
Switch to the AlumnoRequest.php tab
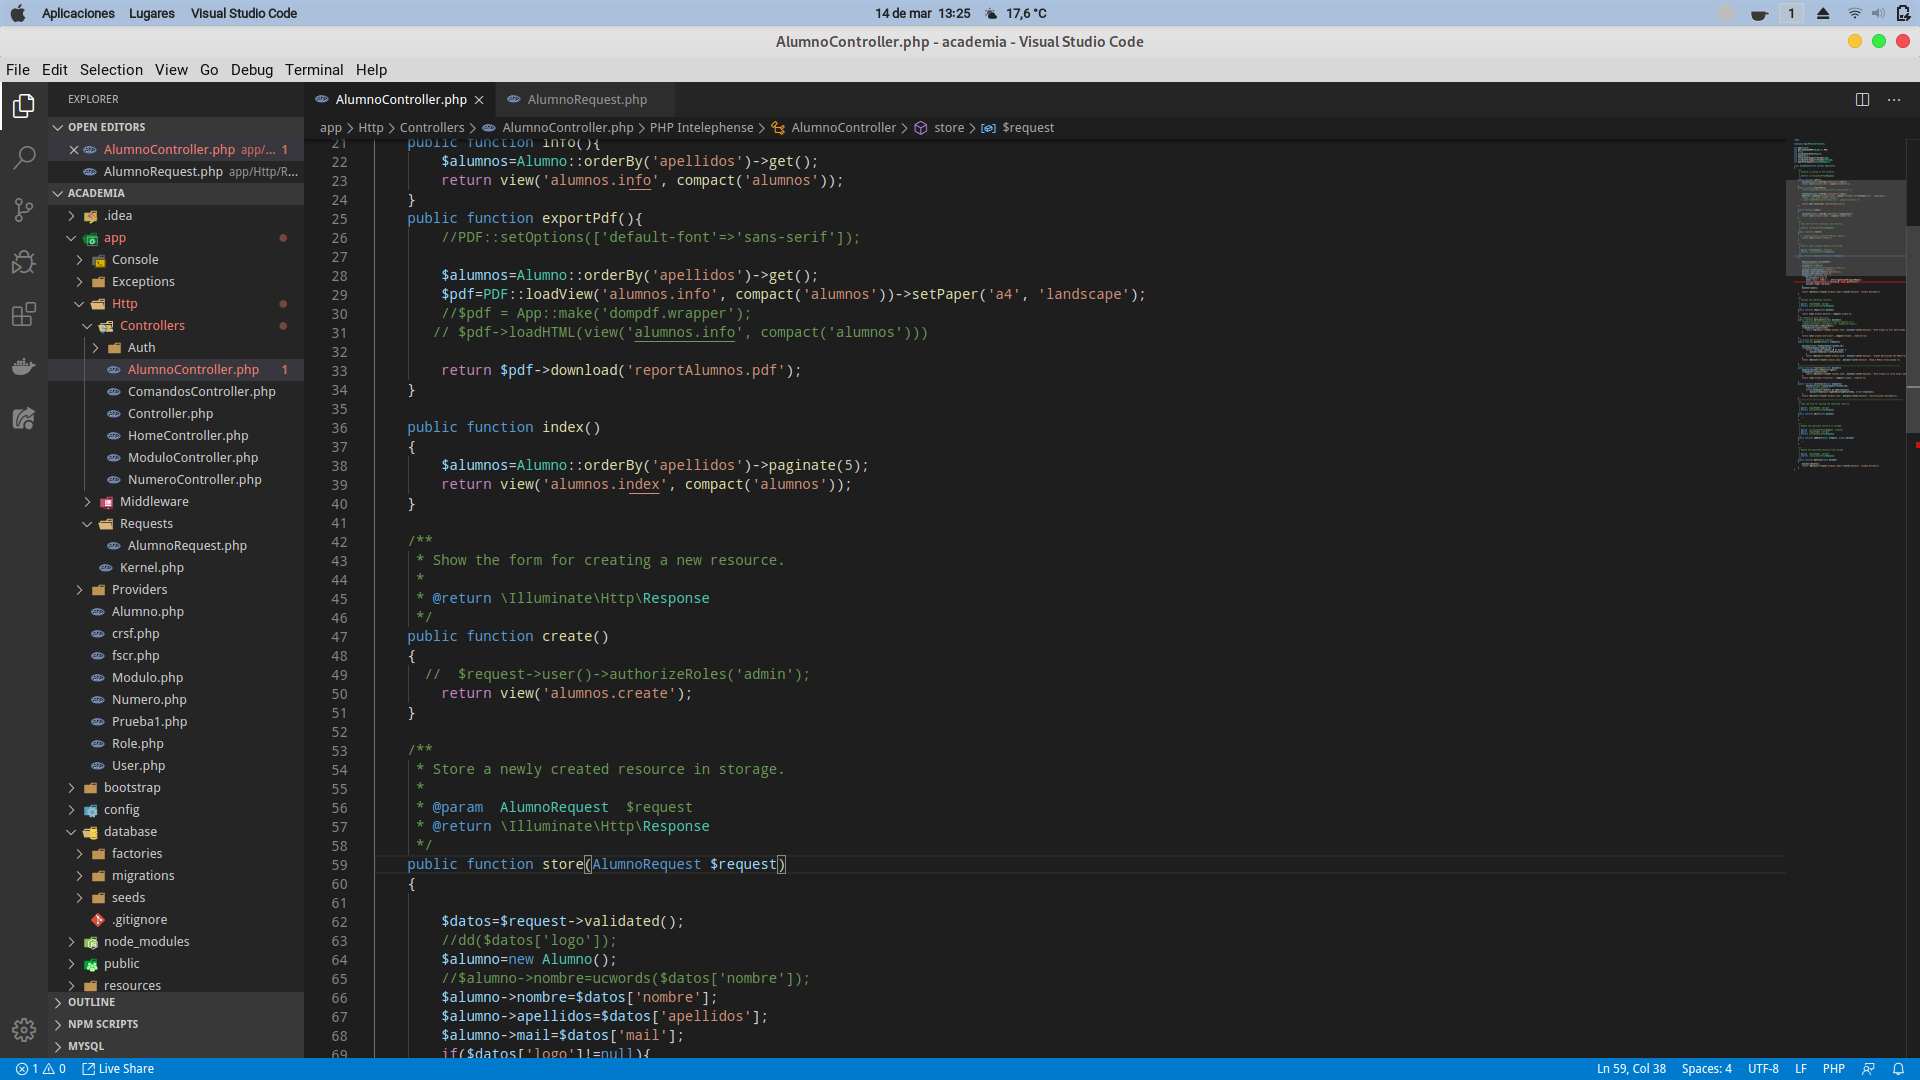click(586, 100)
